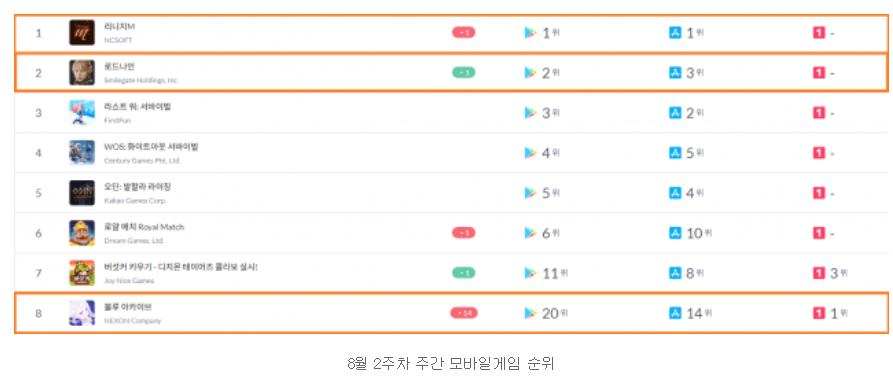Click the NEXON Company publisher name
Image resolution: width=893 pixels, height=377 pixels.
(132, 321)
